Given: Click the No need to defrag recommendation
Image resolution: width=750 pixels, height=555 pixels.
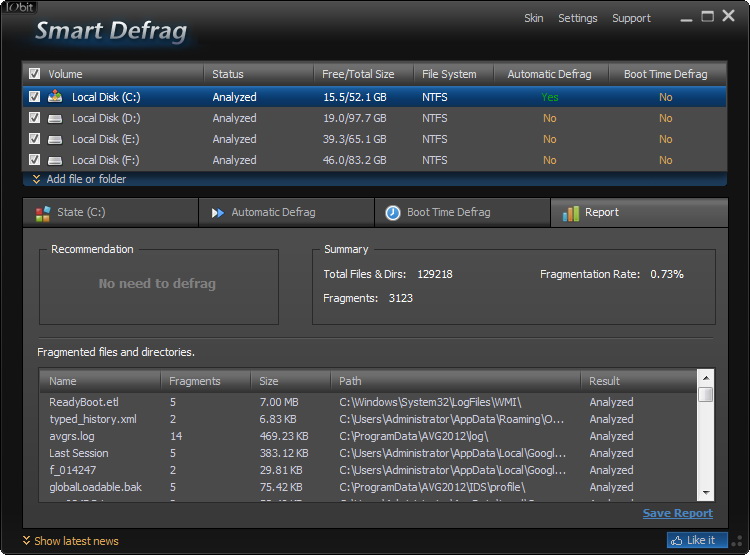Looking at the screenshot, I should 157,284.
